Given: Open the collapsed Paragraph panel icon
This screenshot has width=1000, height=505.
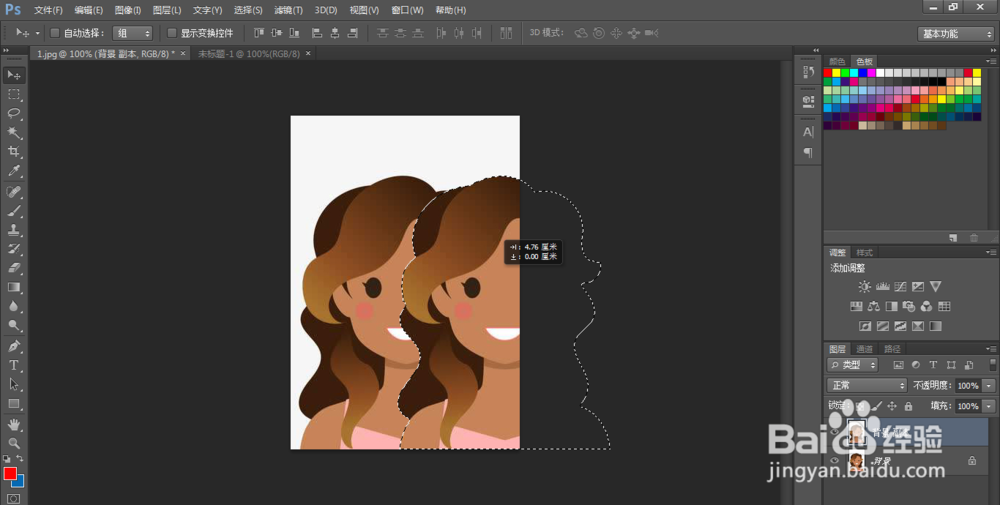Looking at the screenshot, I should 808,152.
